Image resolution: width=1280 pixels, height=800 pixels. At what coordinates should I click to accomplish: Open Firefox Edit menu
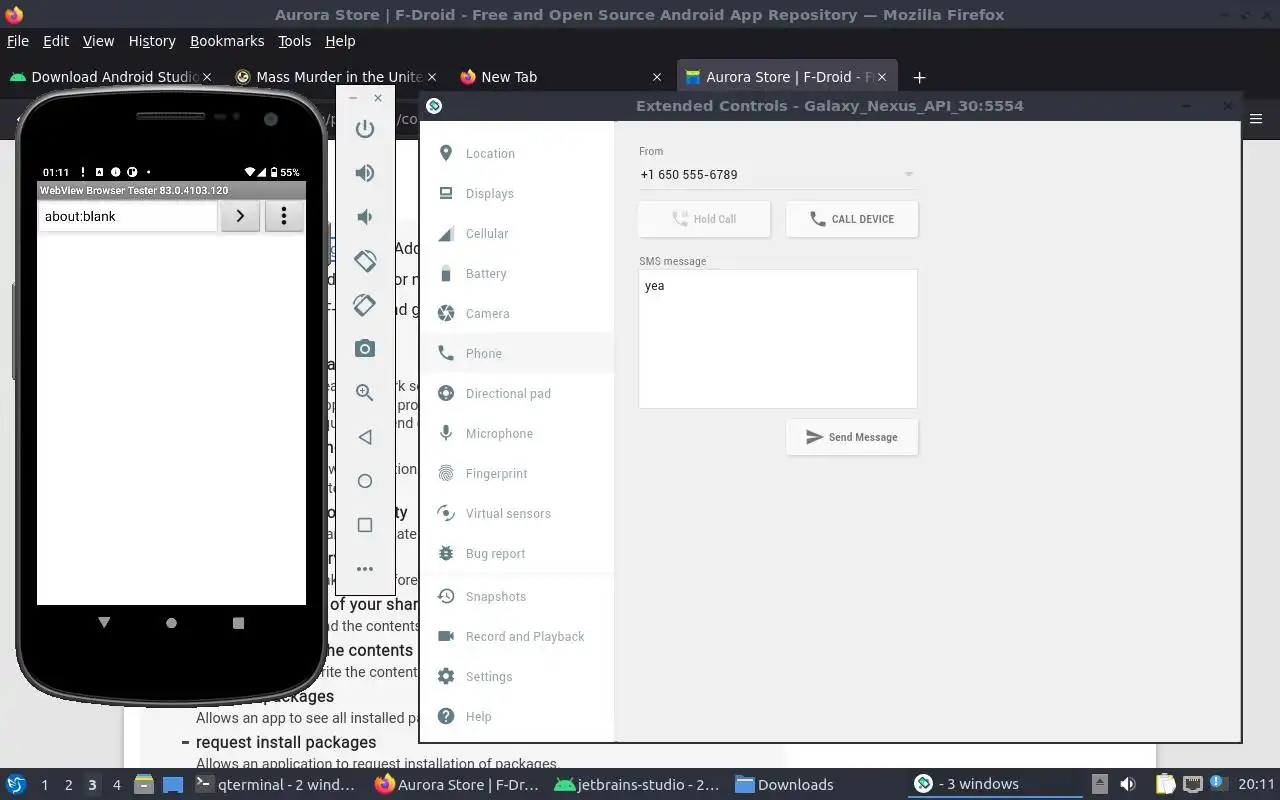pos(56,41)
